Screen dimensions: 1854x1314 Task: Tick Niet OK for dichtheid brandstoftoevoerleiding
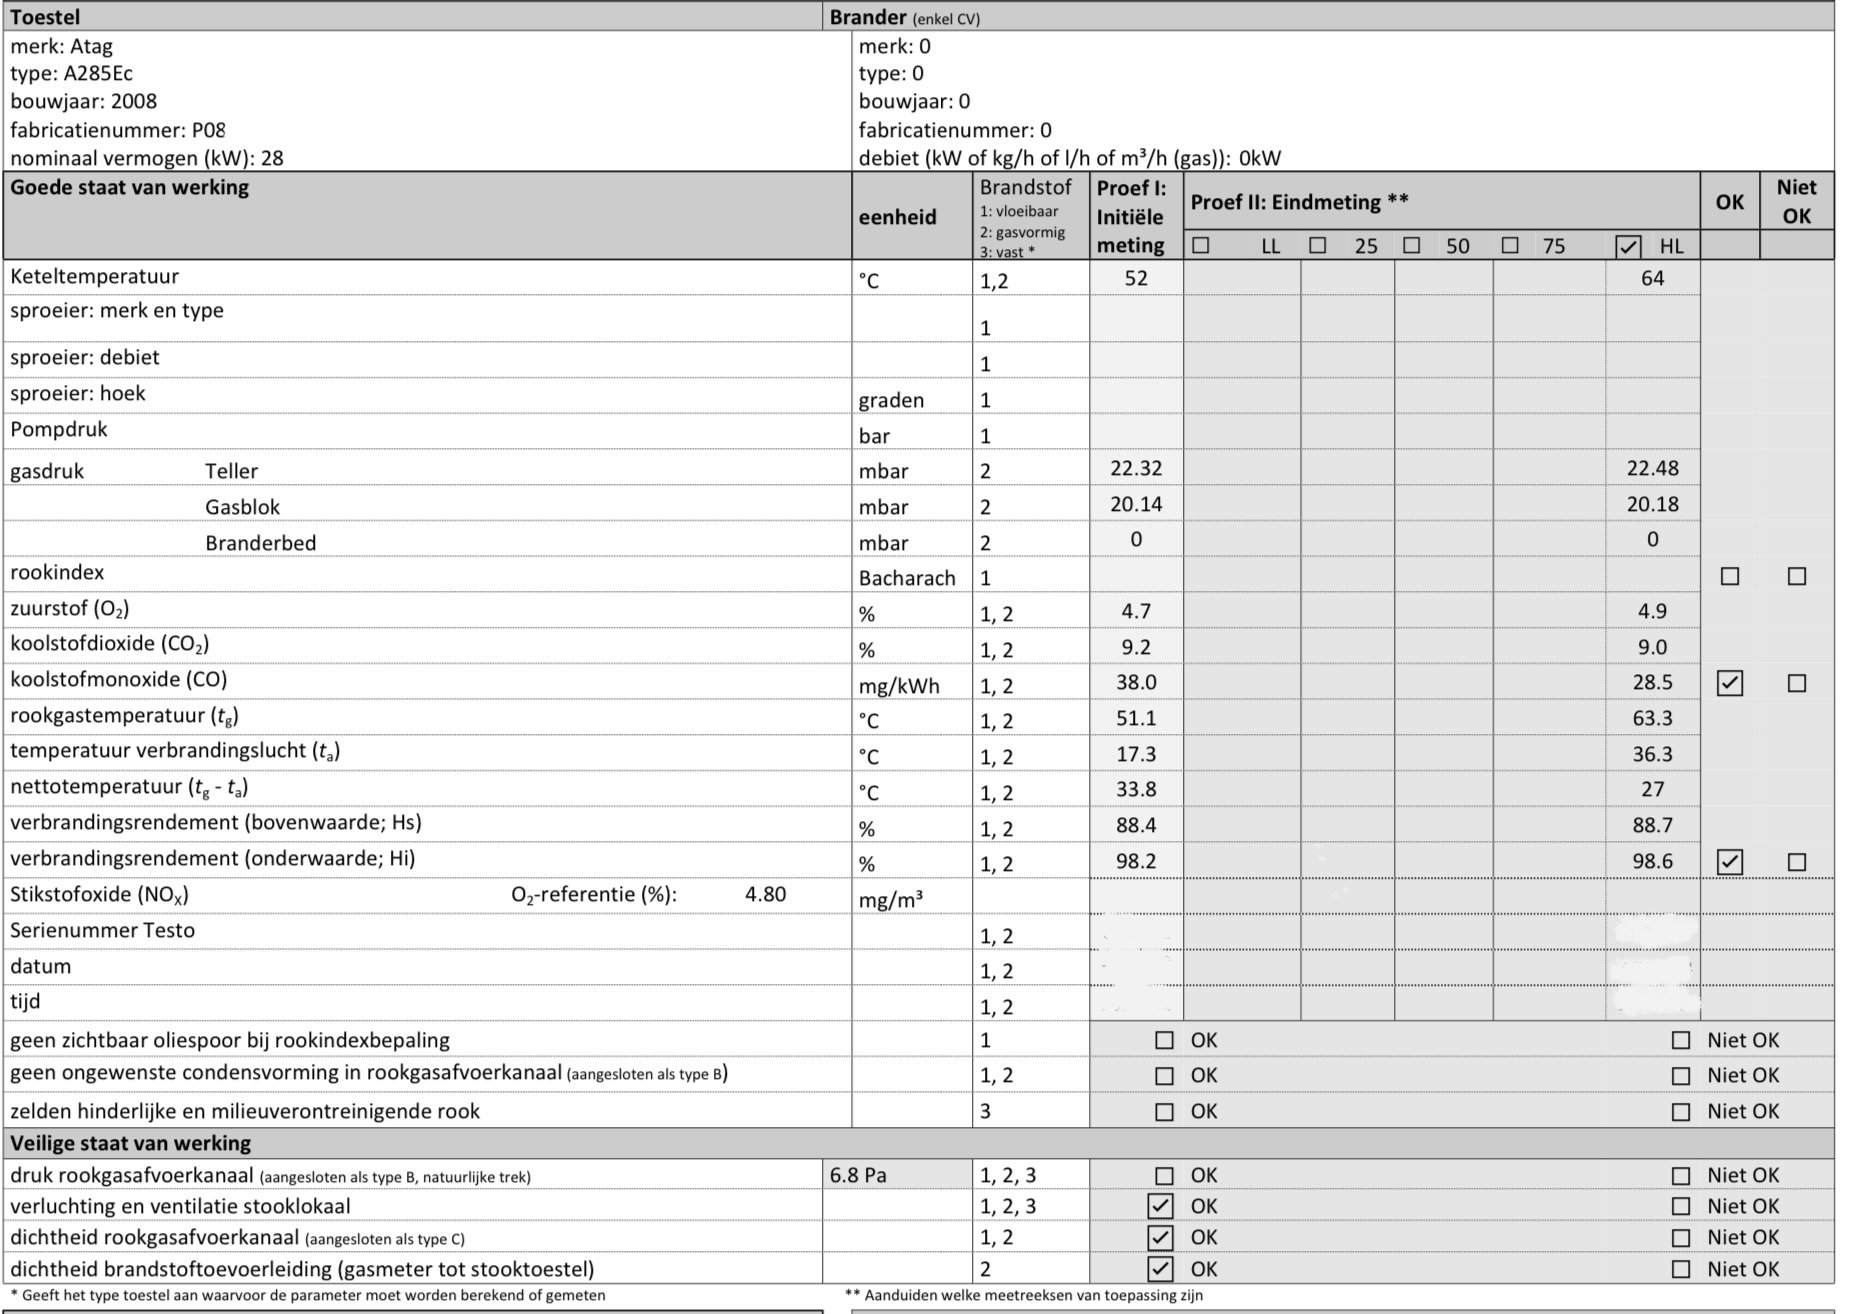click(x=1681, y=1269)
